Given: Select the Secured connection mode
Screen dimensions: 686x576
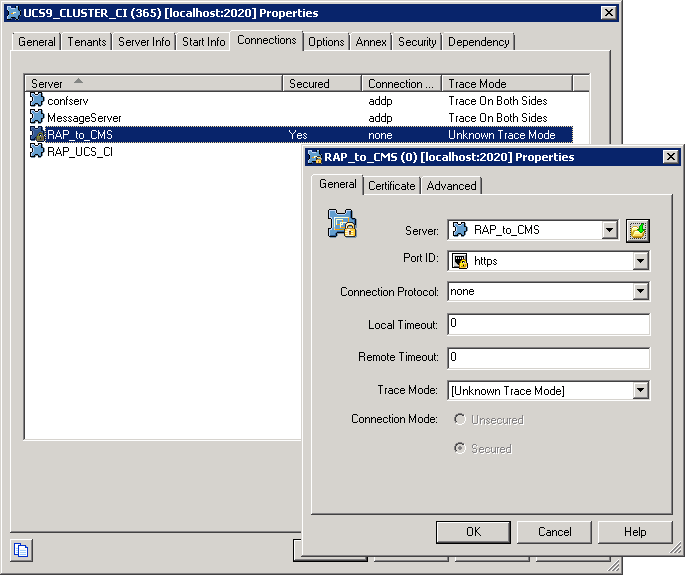Looking at the screenshot, I should pos(459,449).
